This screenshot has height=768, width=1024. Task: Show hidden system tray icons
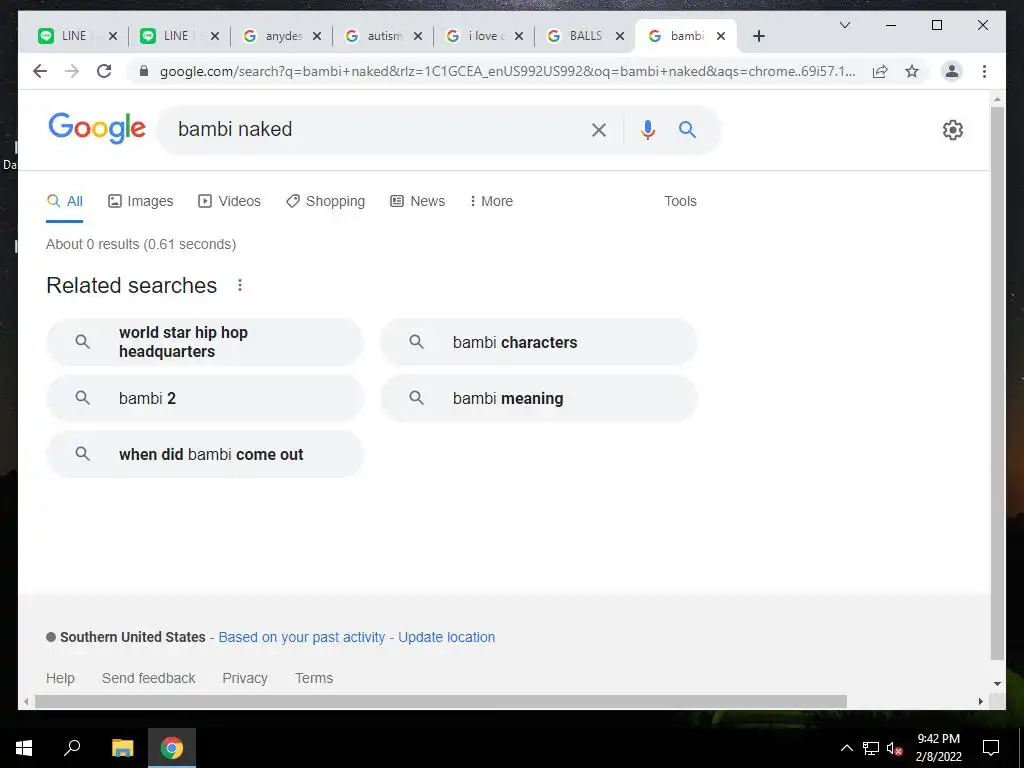[x=846, y=748]
